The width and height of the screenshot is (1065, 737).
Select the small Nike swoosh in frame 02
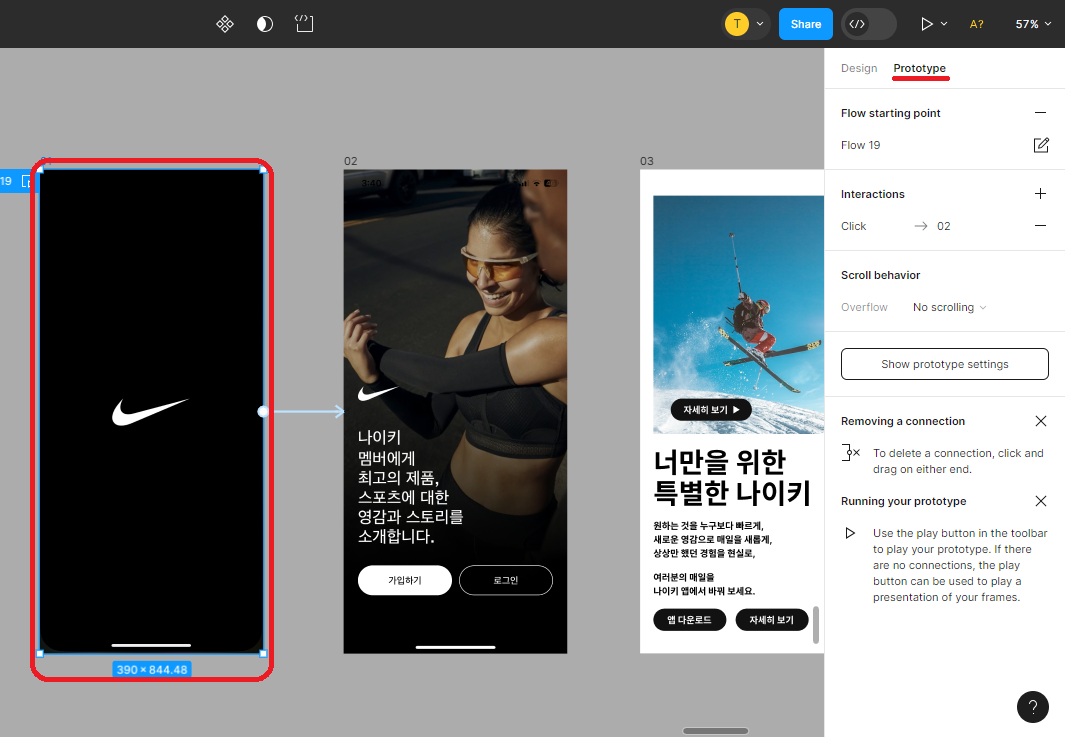(x=378, y=393)
